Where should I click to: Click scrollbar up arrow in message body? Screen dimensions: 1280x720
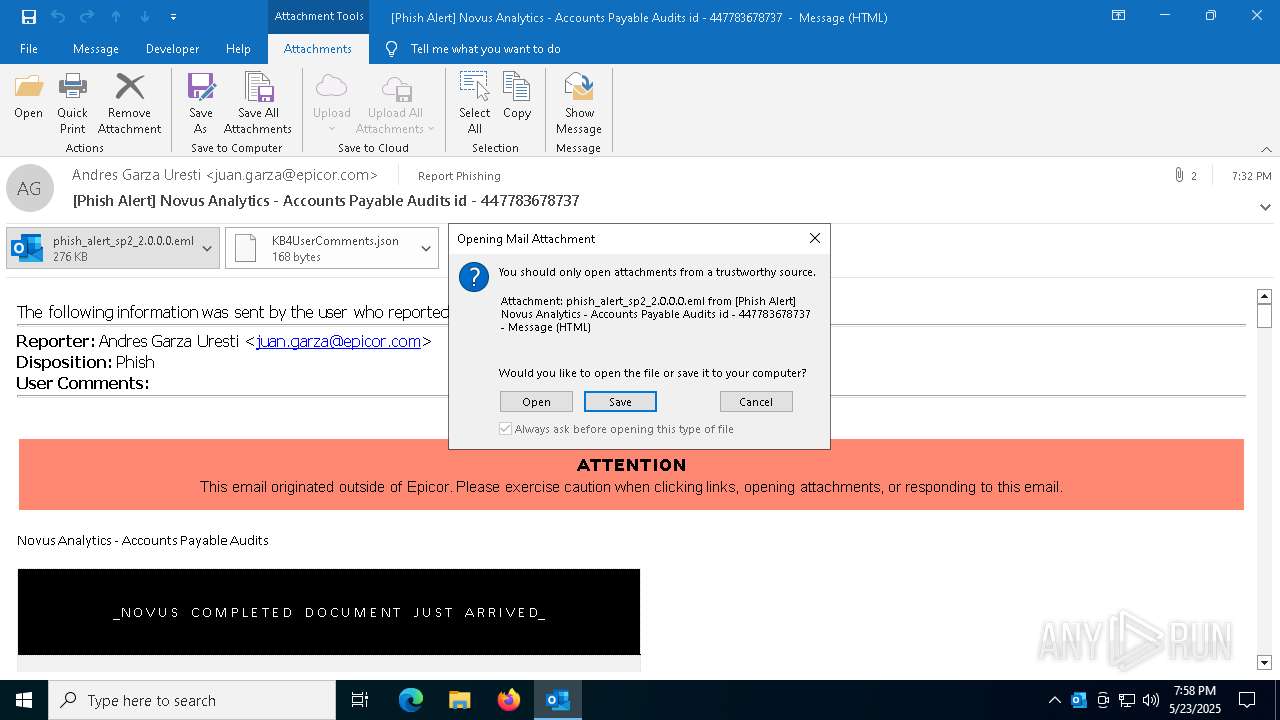(x=1264, y=297)
